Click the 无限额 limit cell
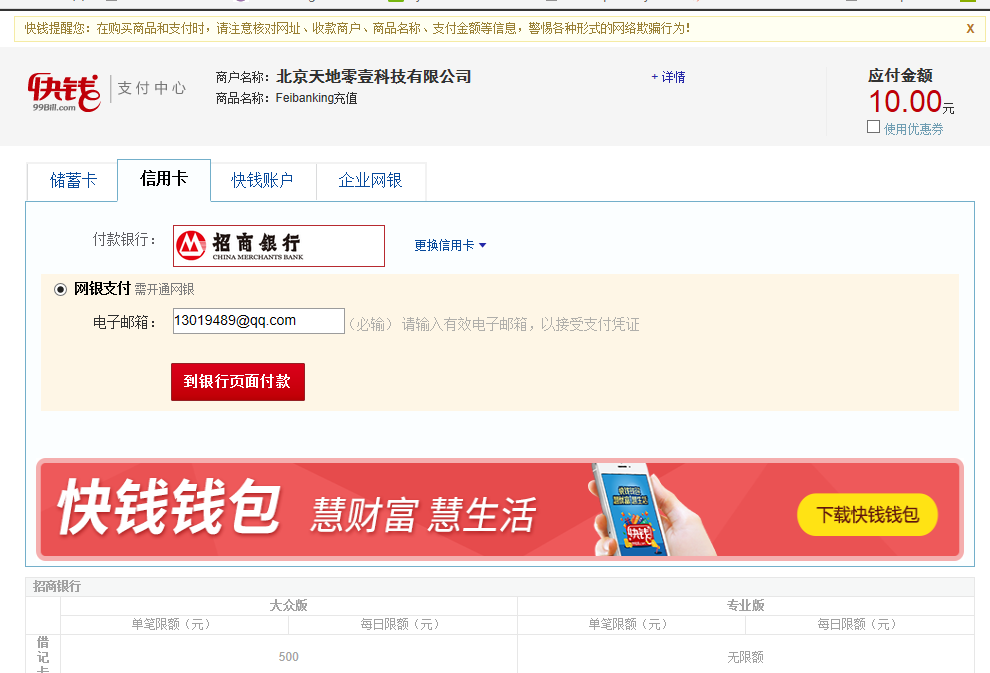This screenshot has width=990, height=673. click(746, 657)
